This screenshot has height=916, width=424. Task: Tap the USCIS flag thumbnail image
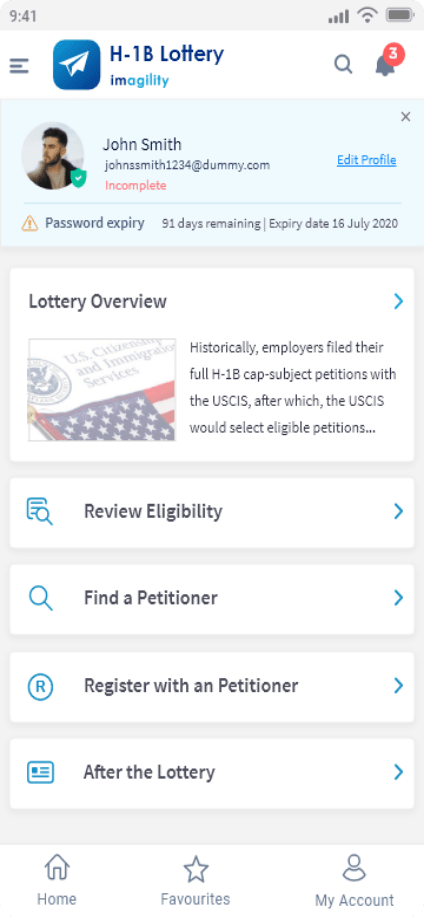102,390
